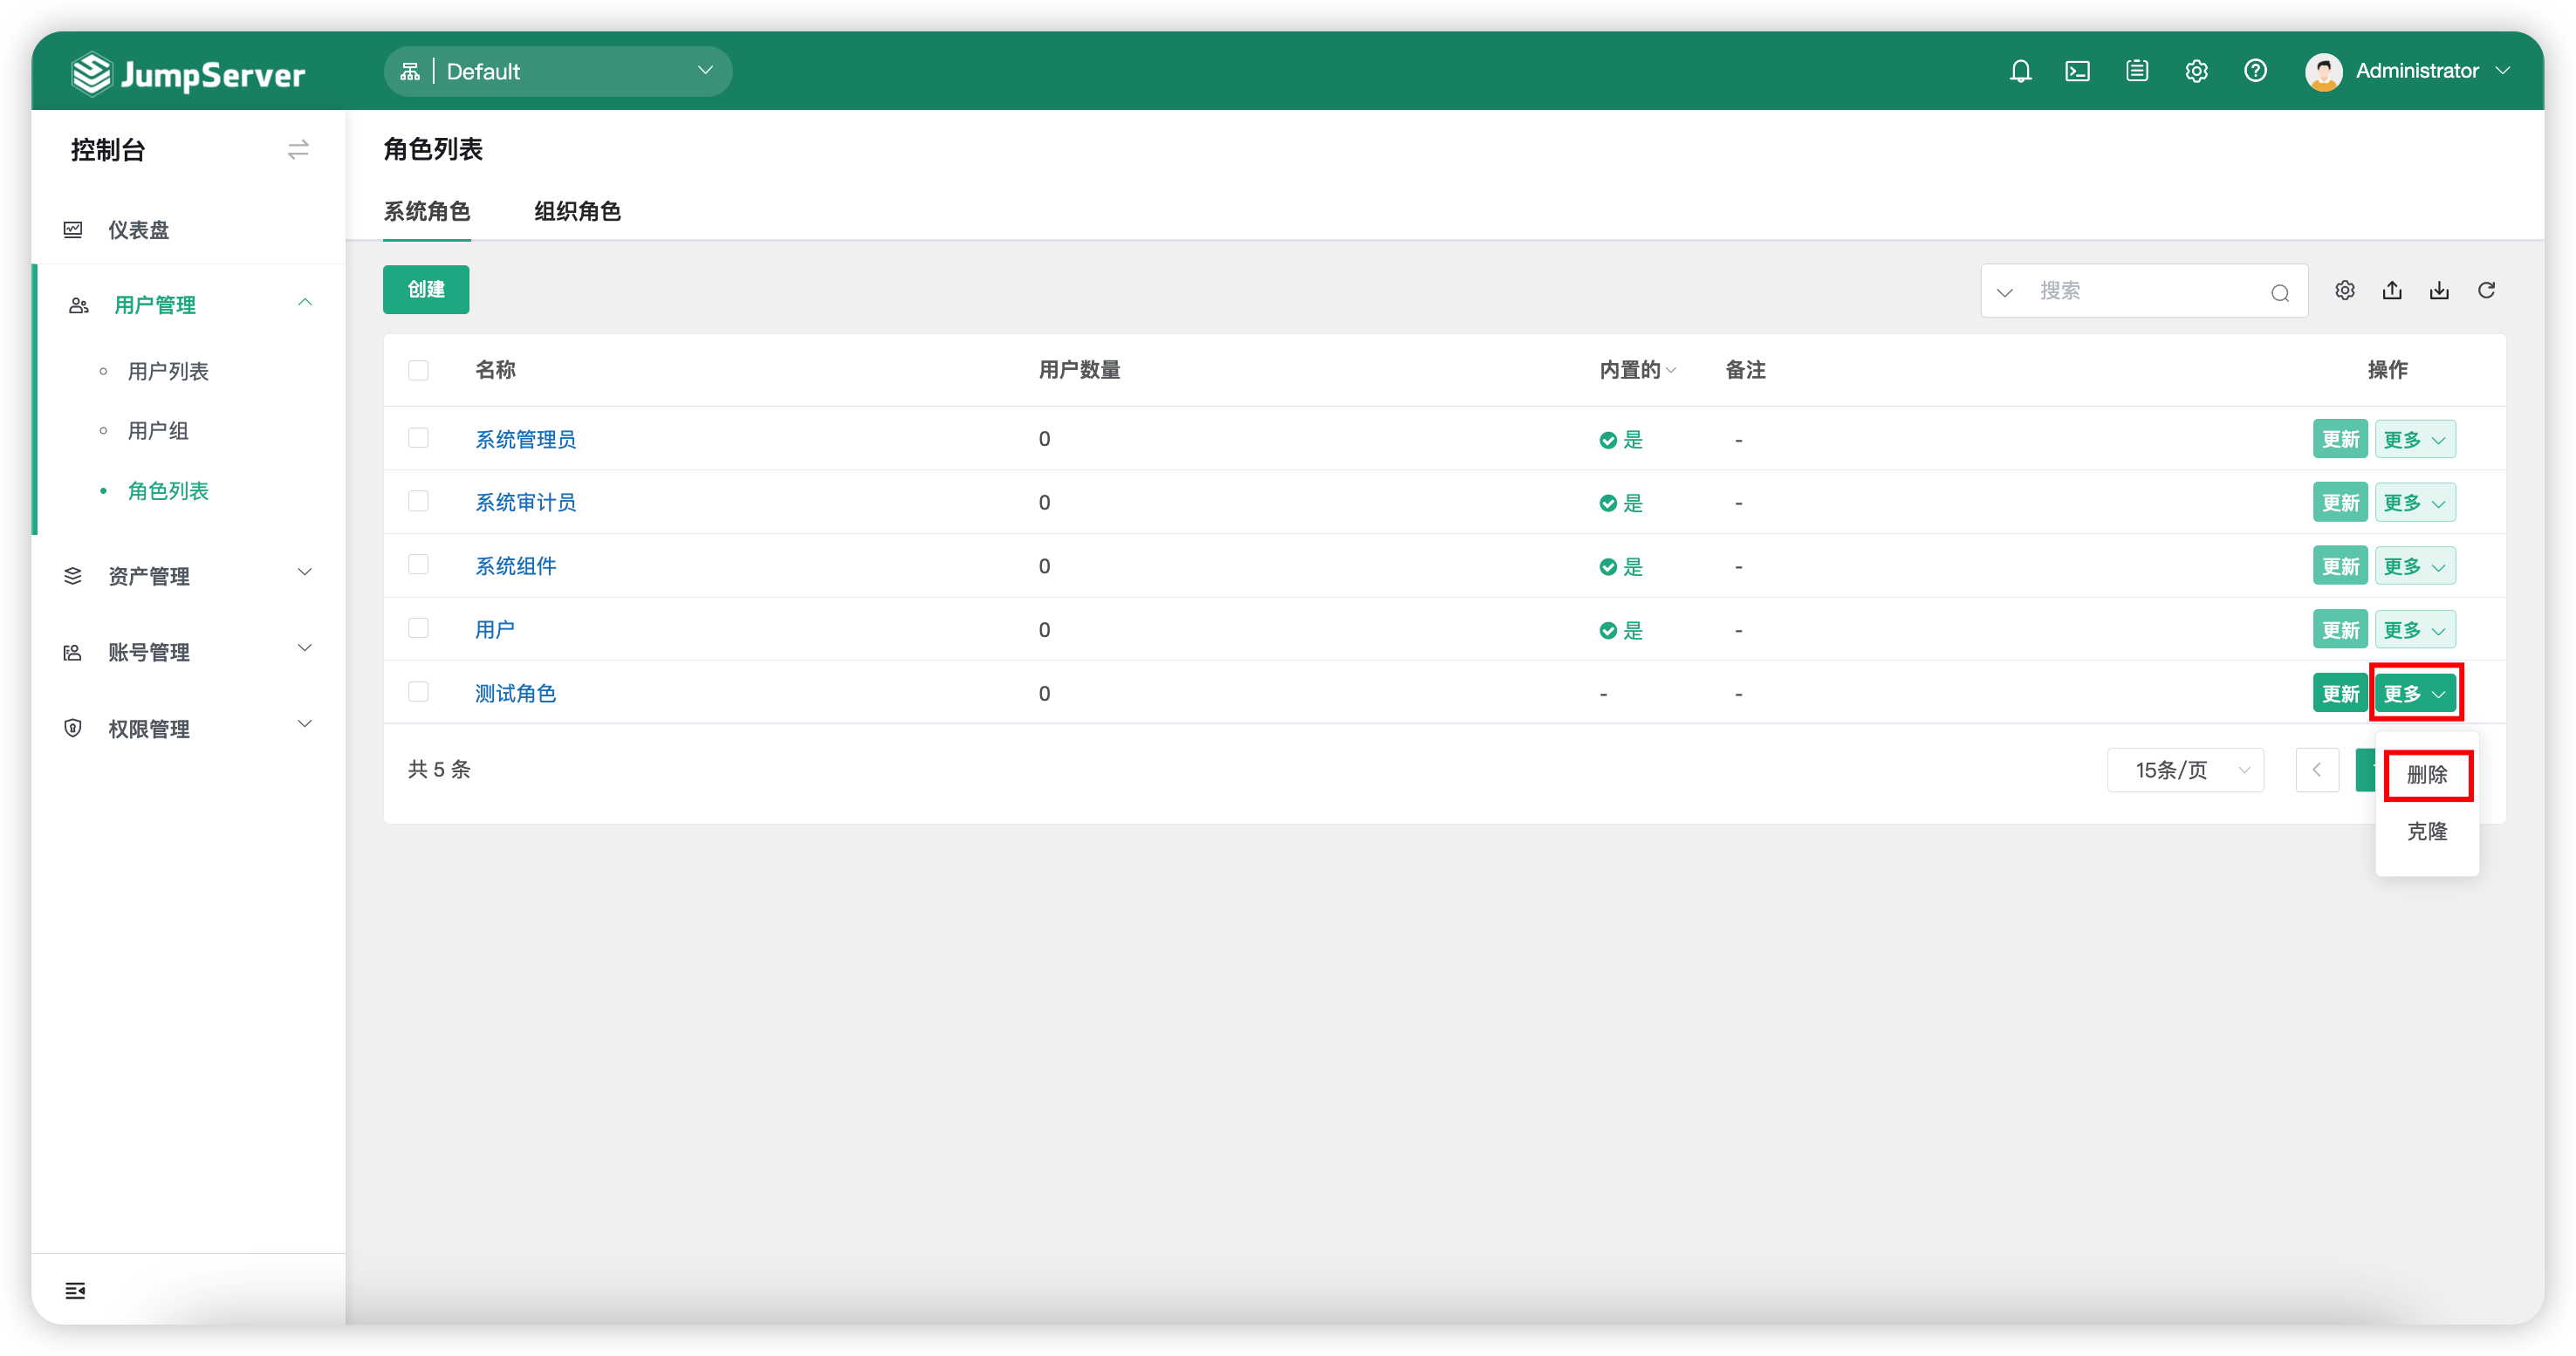Click the 创建 button
Image resolution: width=2576 pixels, height=1356 pixels.
426,289
